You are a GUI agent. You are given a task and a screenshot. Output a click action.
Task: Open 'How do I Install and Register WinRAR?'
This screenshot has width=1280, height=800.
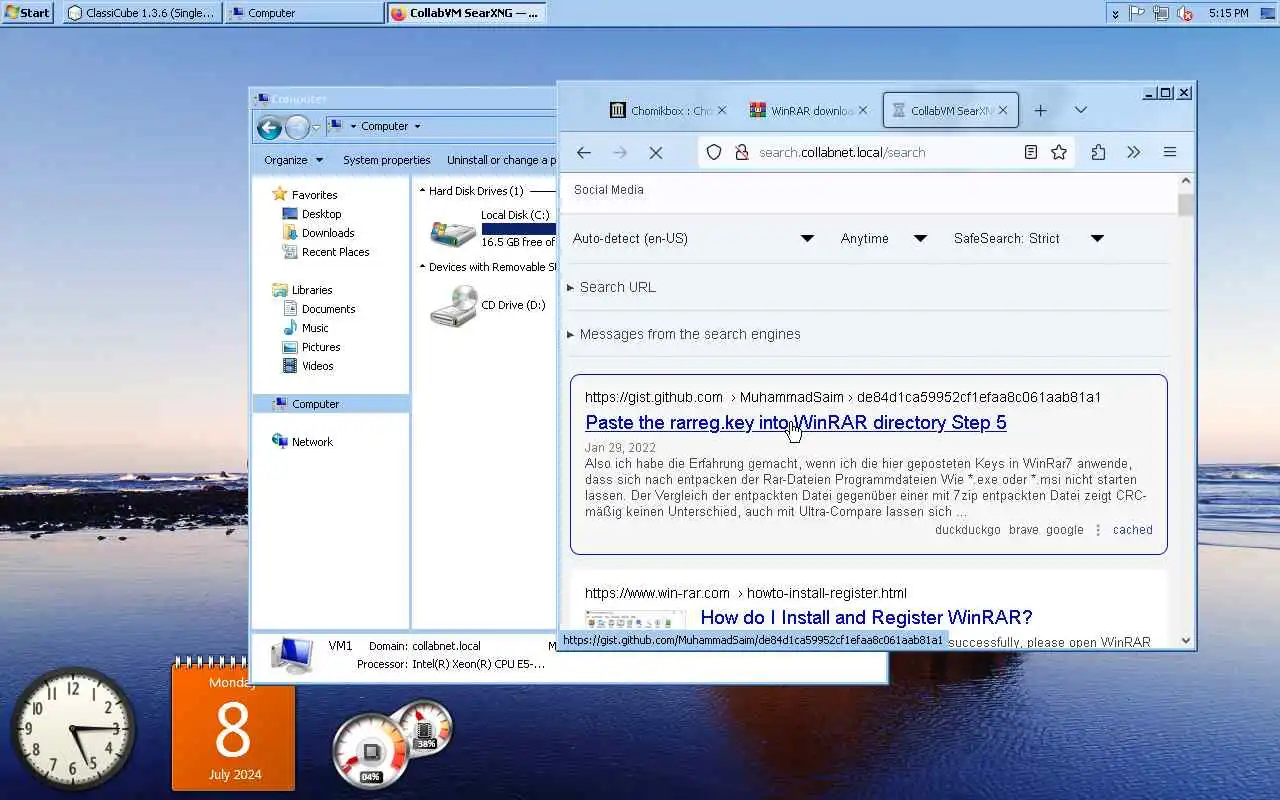tap(866, 617)
